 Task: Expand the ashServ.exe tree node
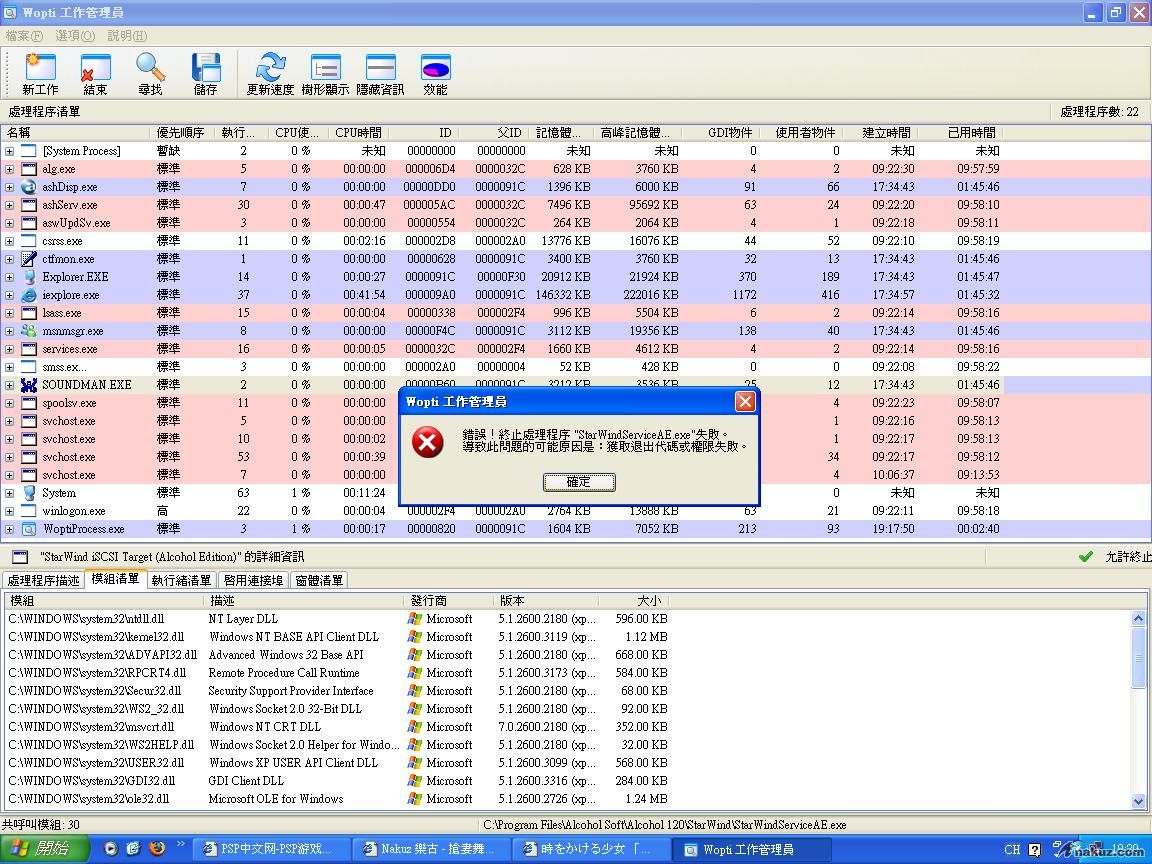[9, 205]
